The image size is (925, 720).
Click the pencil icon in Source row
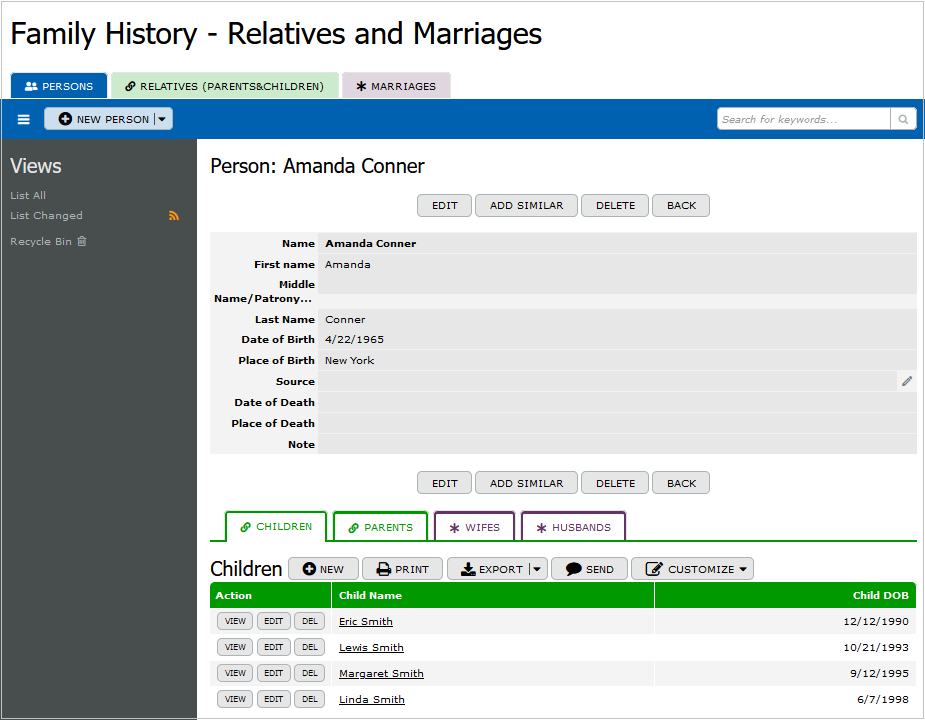(907, 381)
